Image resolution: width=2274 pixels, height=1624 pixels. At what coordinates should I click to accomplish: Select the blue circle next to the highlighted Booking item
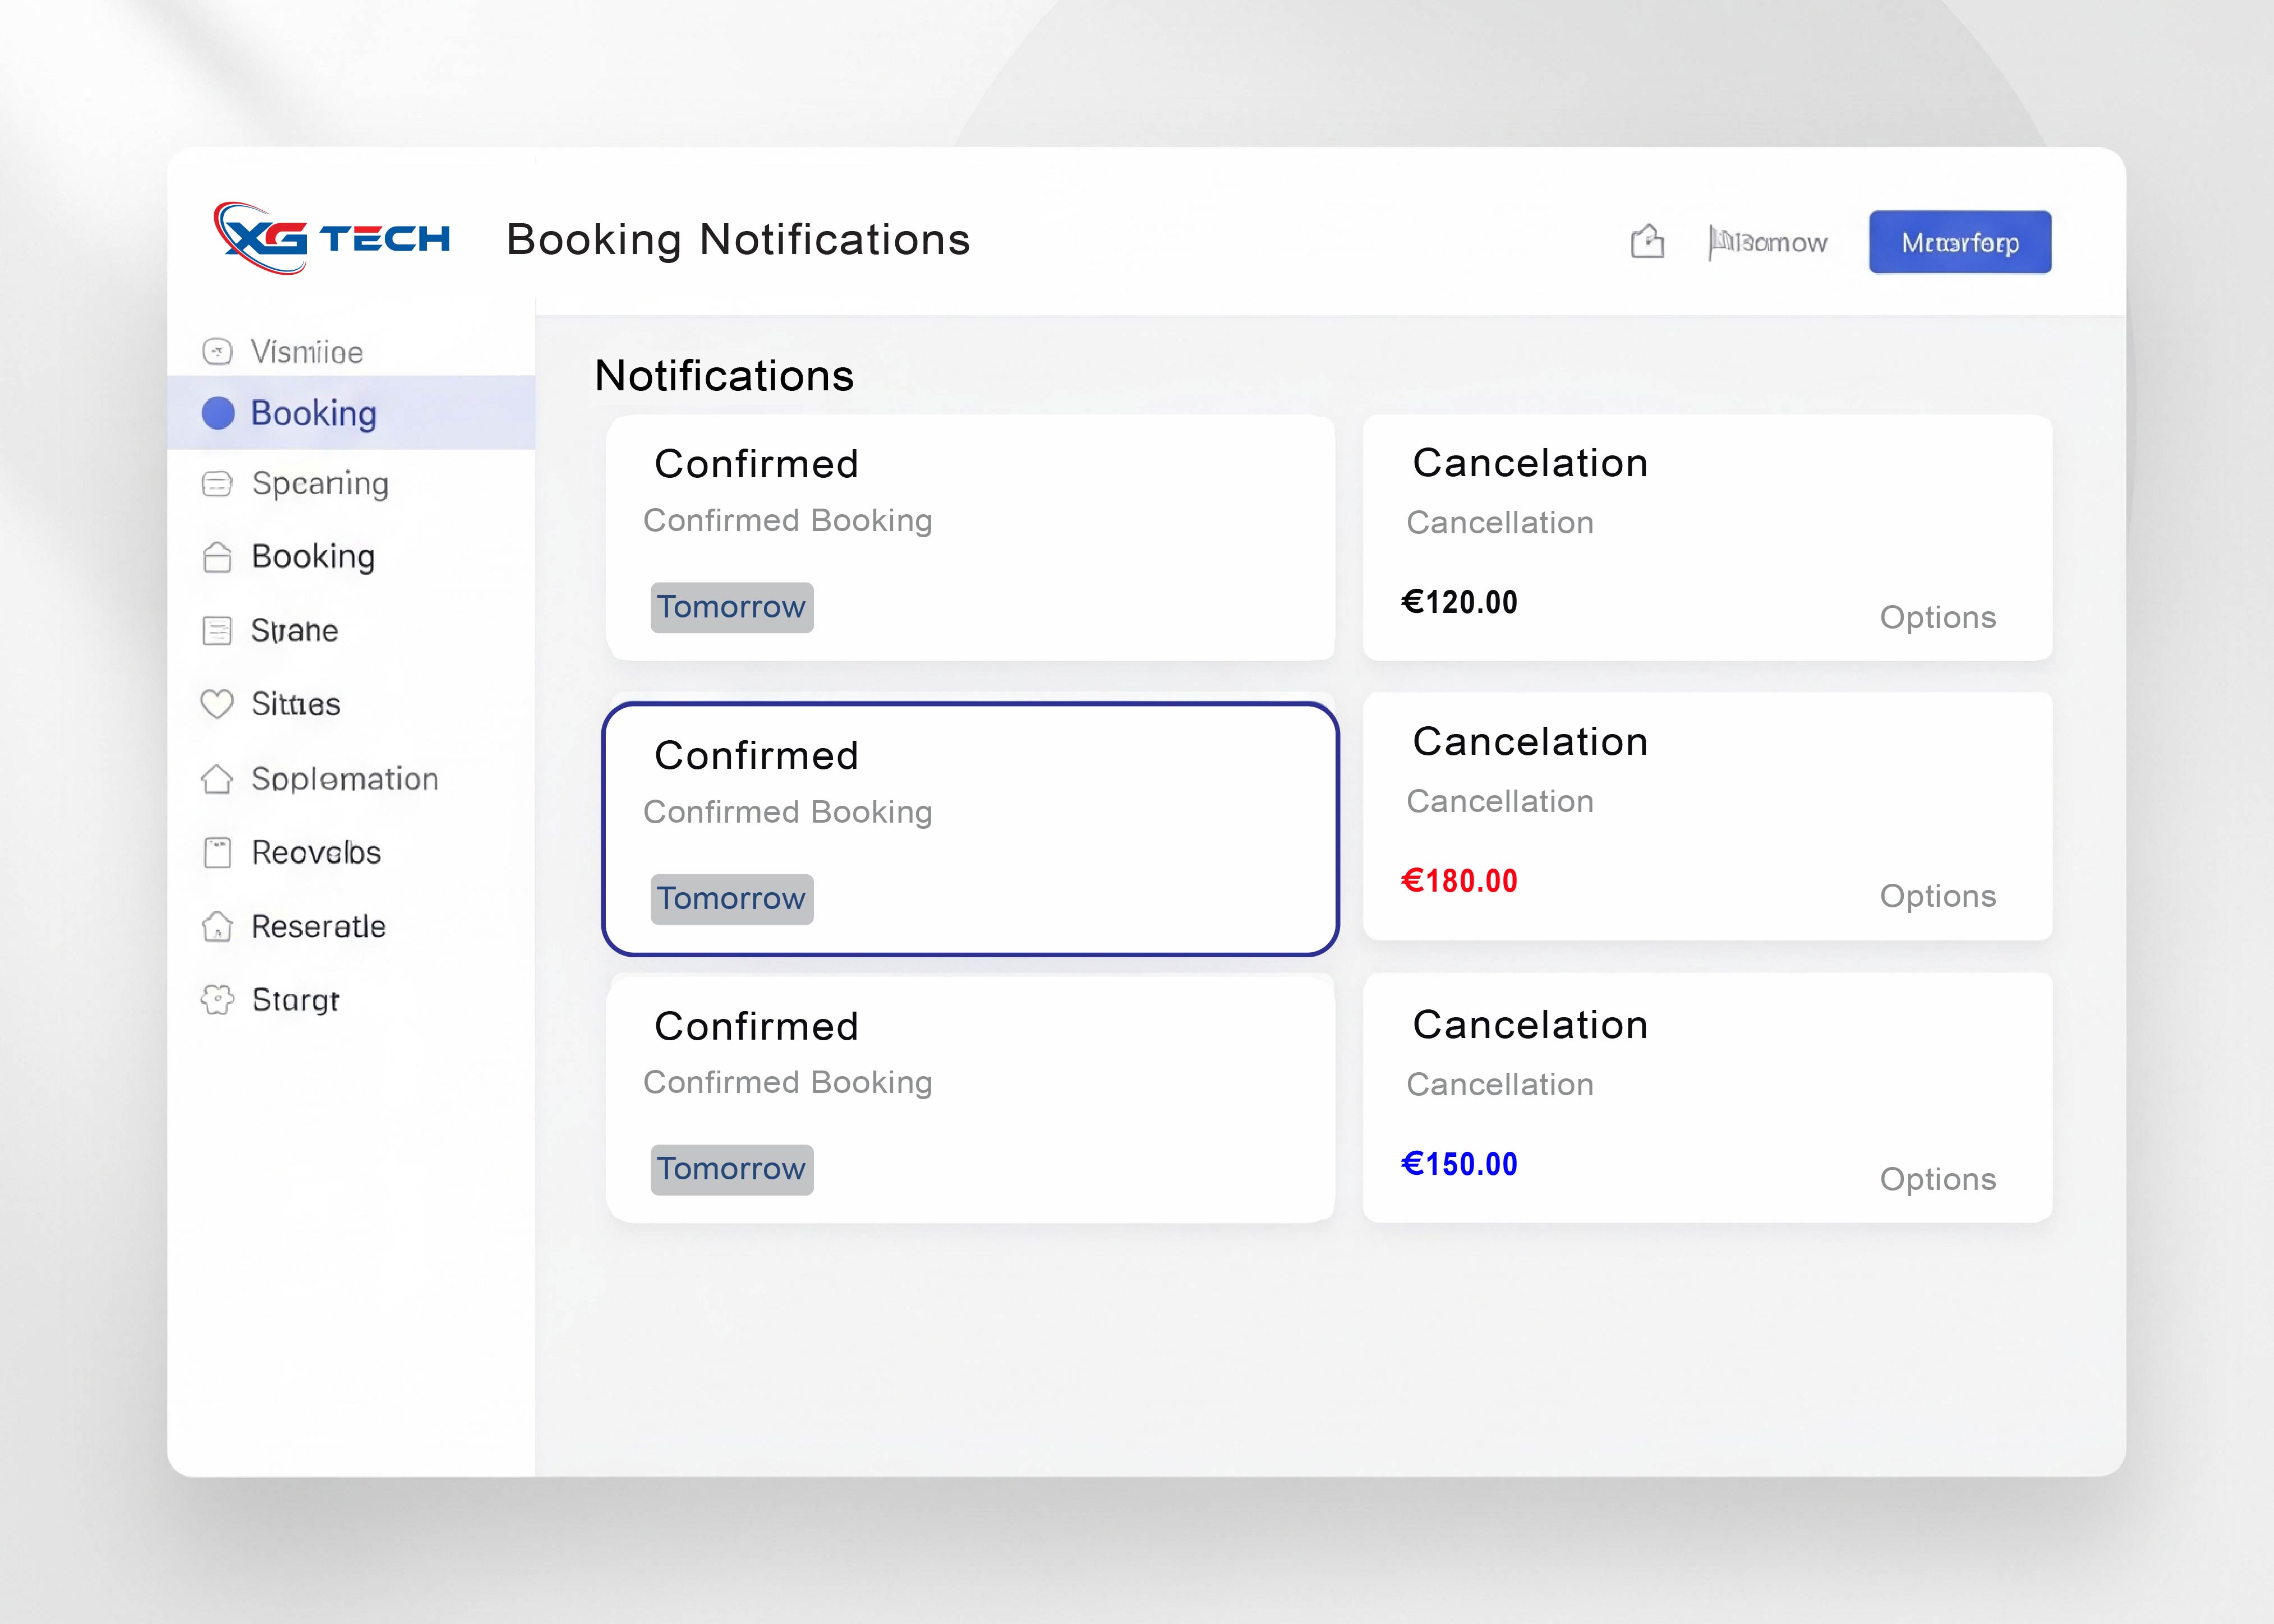(x=218, y=413)
